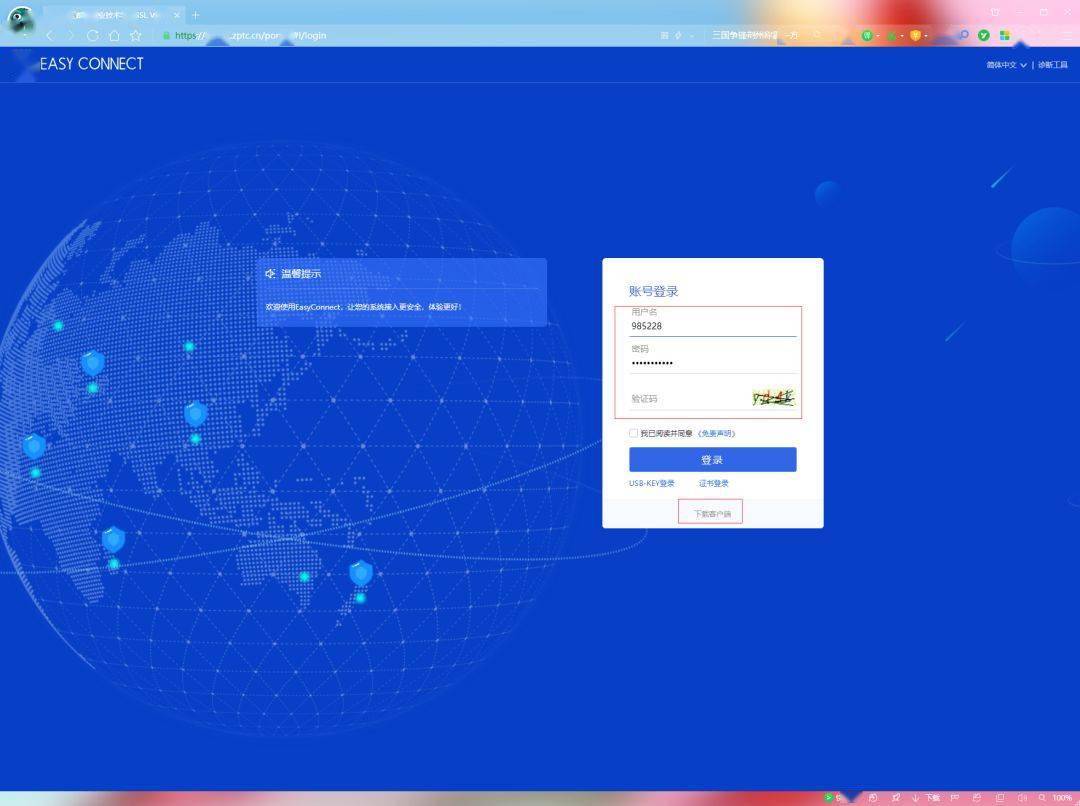Open the 下载 downloads in status bar

(926, 798)
